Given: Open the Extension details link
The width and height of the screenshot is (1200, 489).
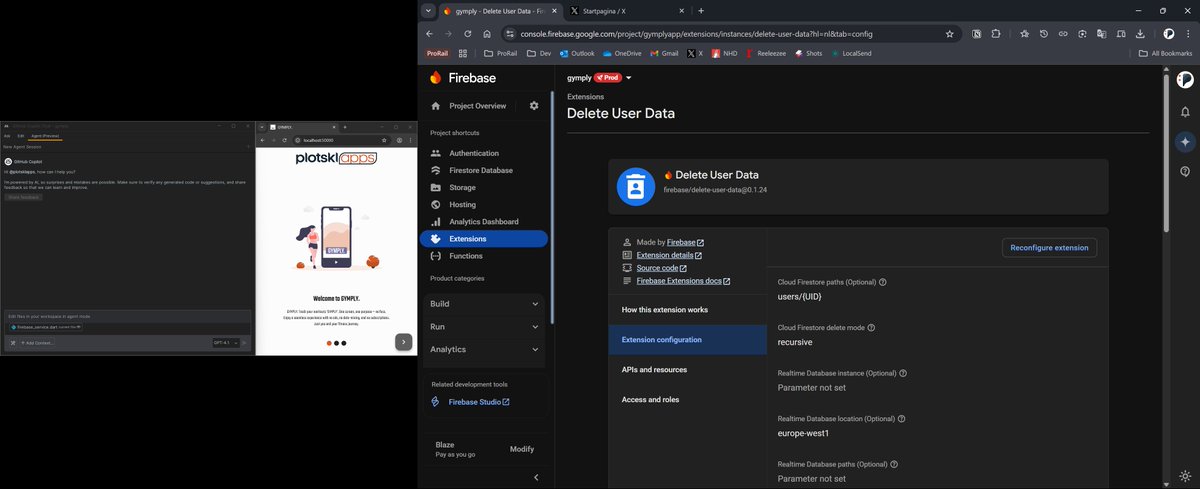Looking at the screenshot, I should coord(669,255).
